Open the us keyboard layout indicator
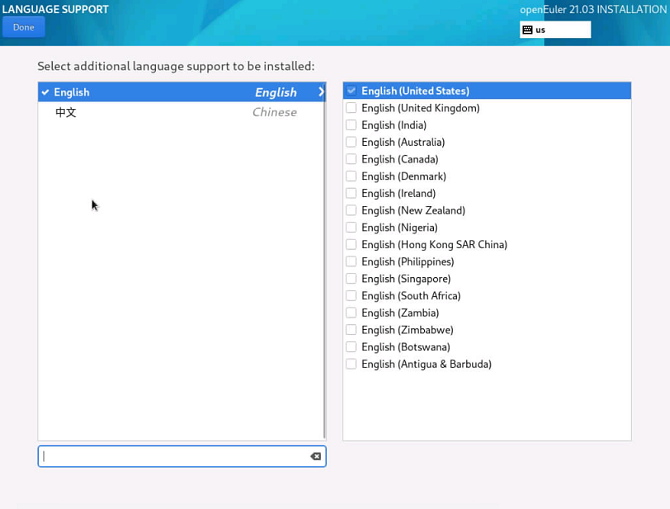Screen dimensions: 670x509 [x=555, y=30]
